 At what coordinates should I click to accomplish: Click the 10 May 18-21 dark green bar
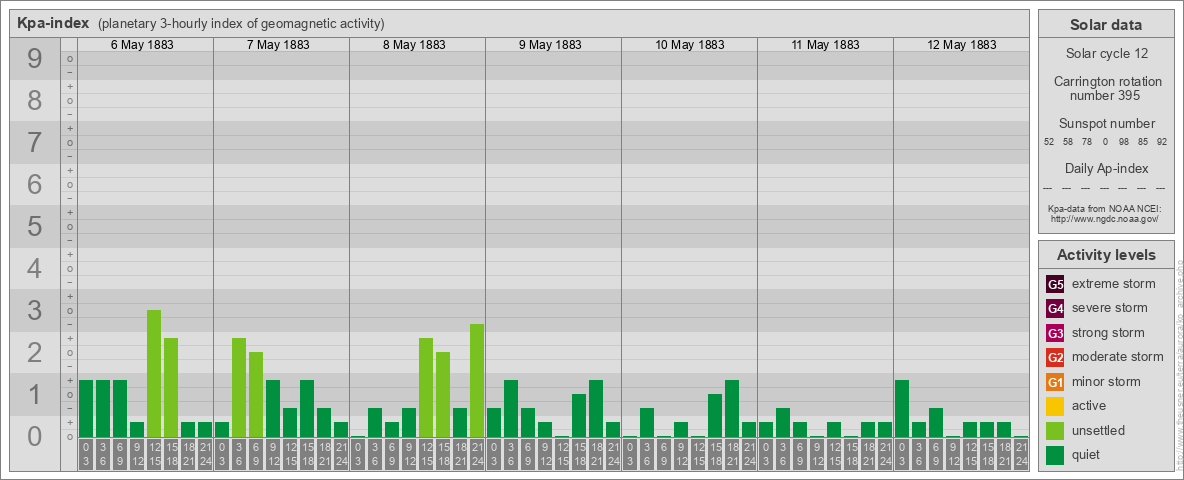(x=732, y=408)
